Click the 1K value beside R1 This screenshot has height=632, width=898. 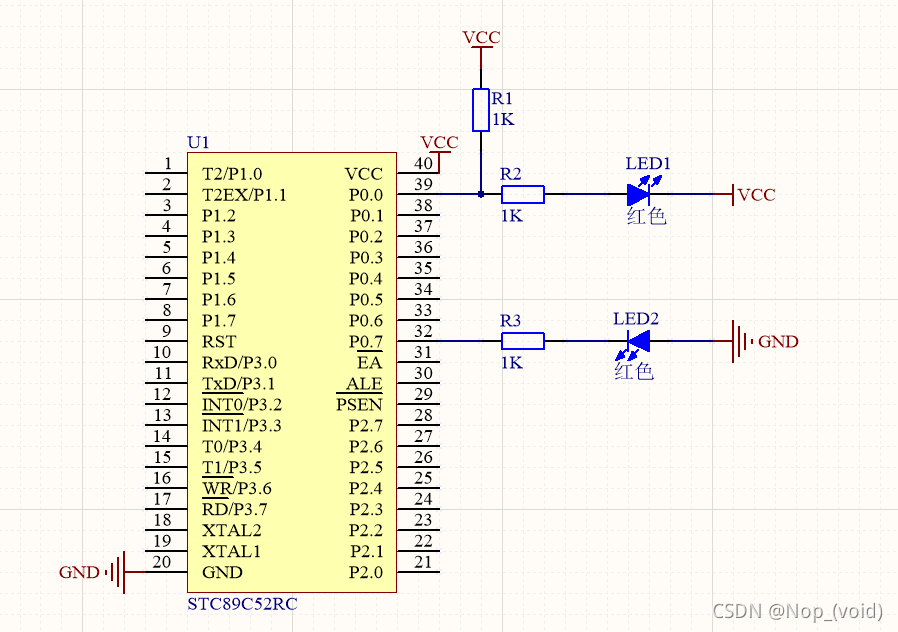pyautogui.click(x=503, y=119)
